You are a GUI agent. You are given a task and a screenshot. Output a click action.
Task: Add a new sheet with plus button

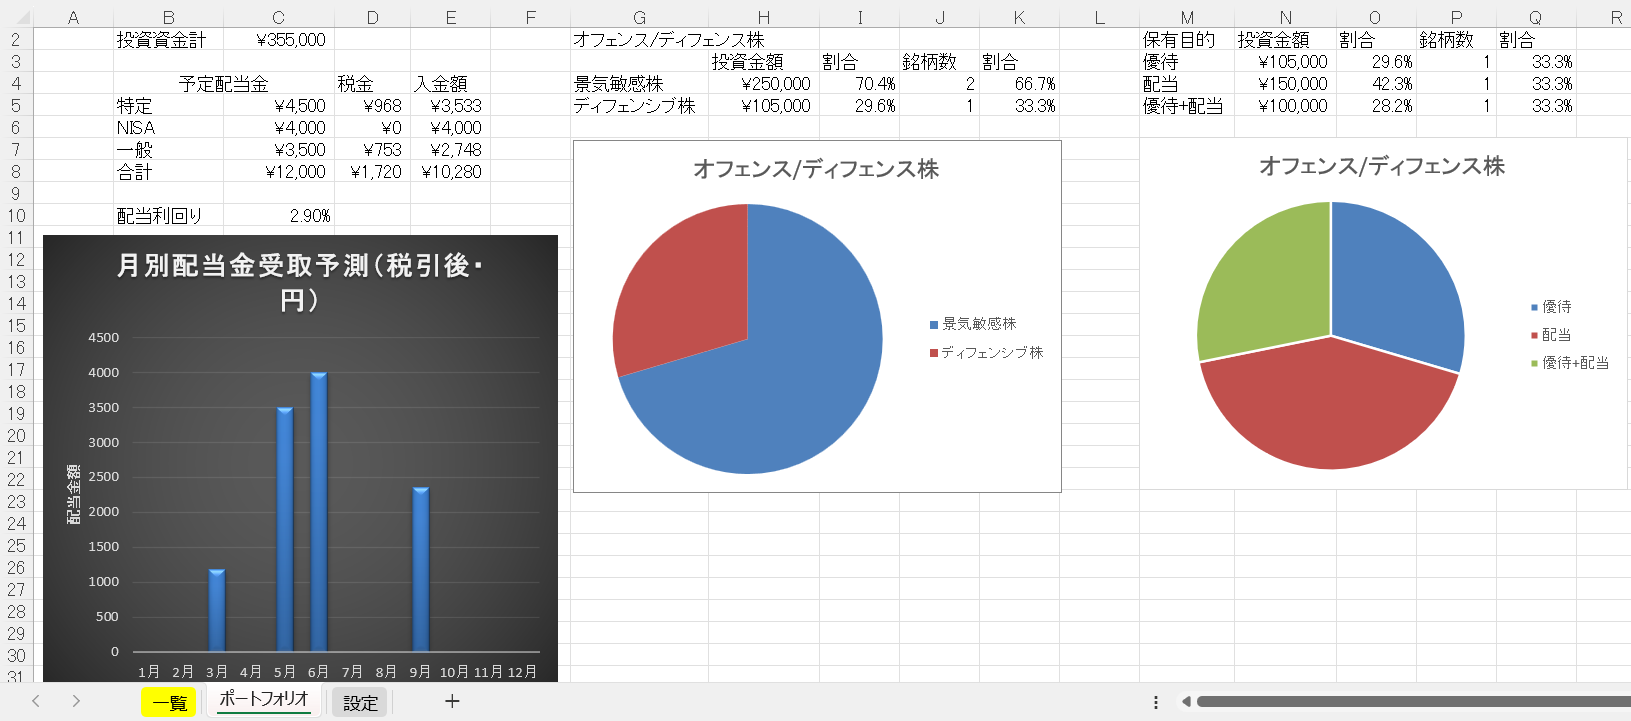[x=452, y=701]
